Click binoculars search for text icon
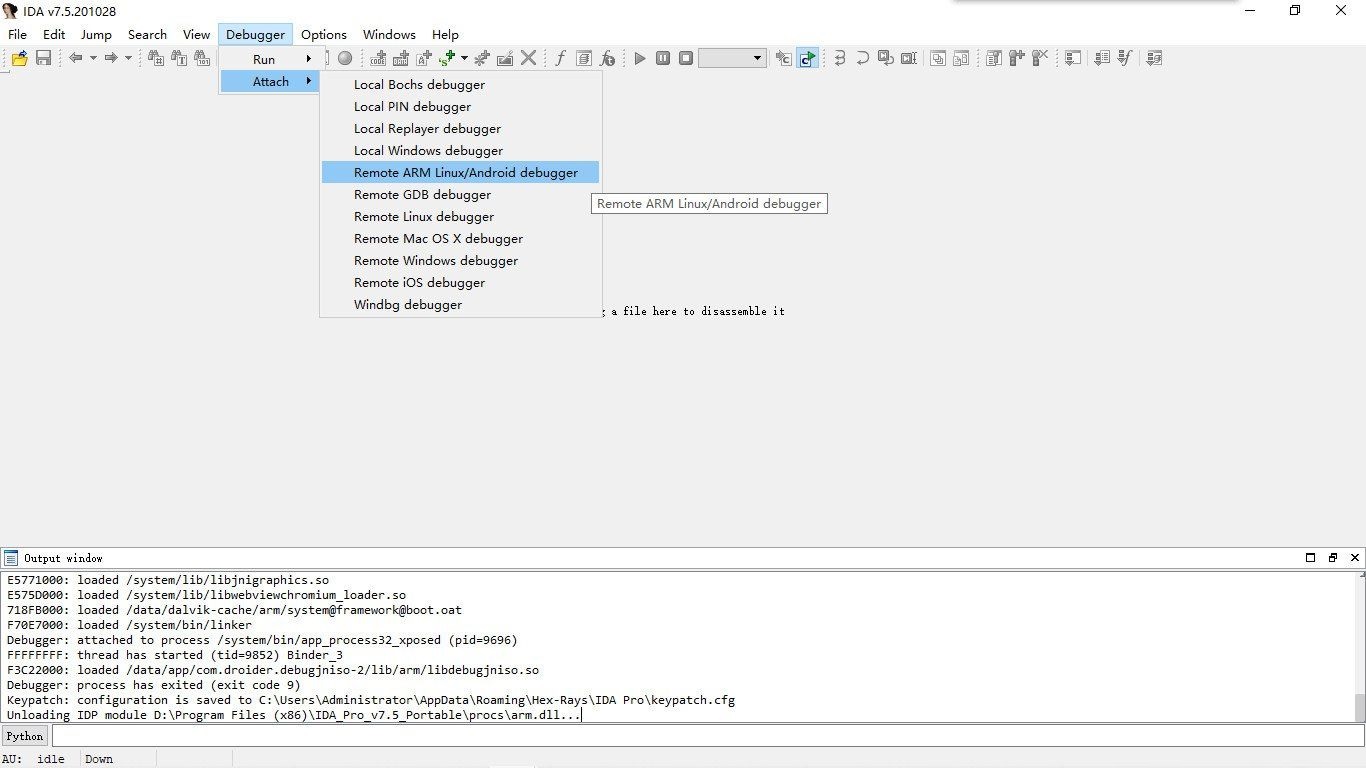 pyautogui.click(x=179, y=58)
